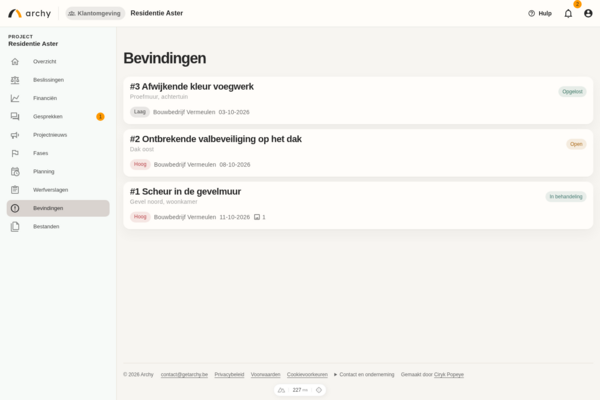Click the left icon in the bottom debug pill
Screen dimensions: 600x400
(282, 390)
